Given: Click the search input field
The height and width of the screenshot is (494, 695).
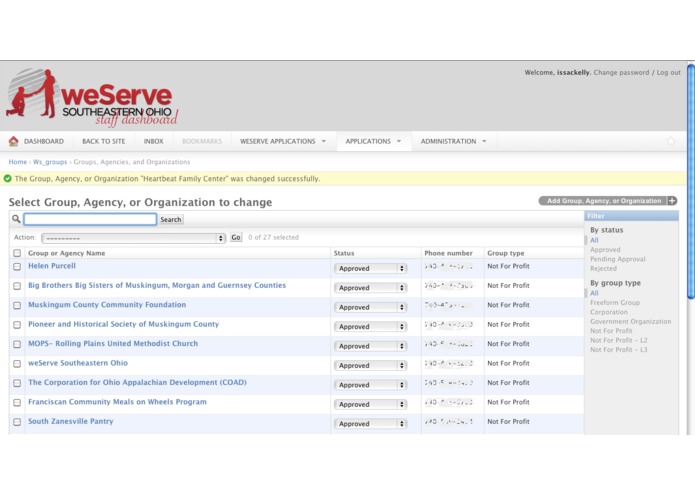Looking at the screenshot, I should 90,219.
